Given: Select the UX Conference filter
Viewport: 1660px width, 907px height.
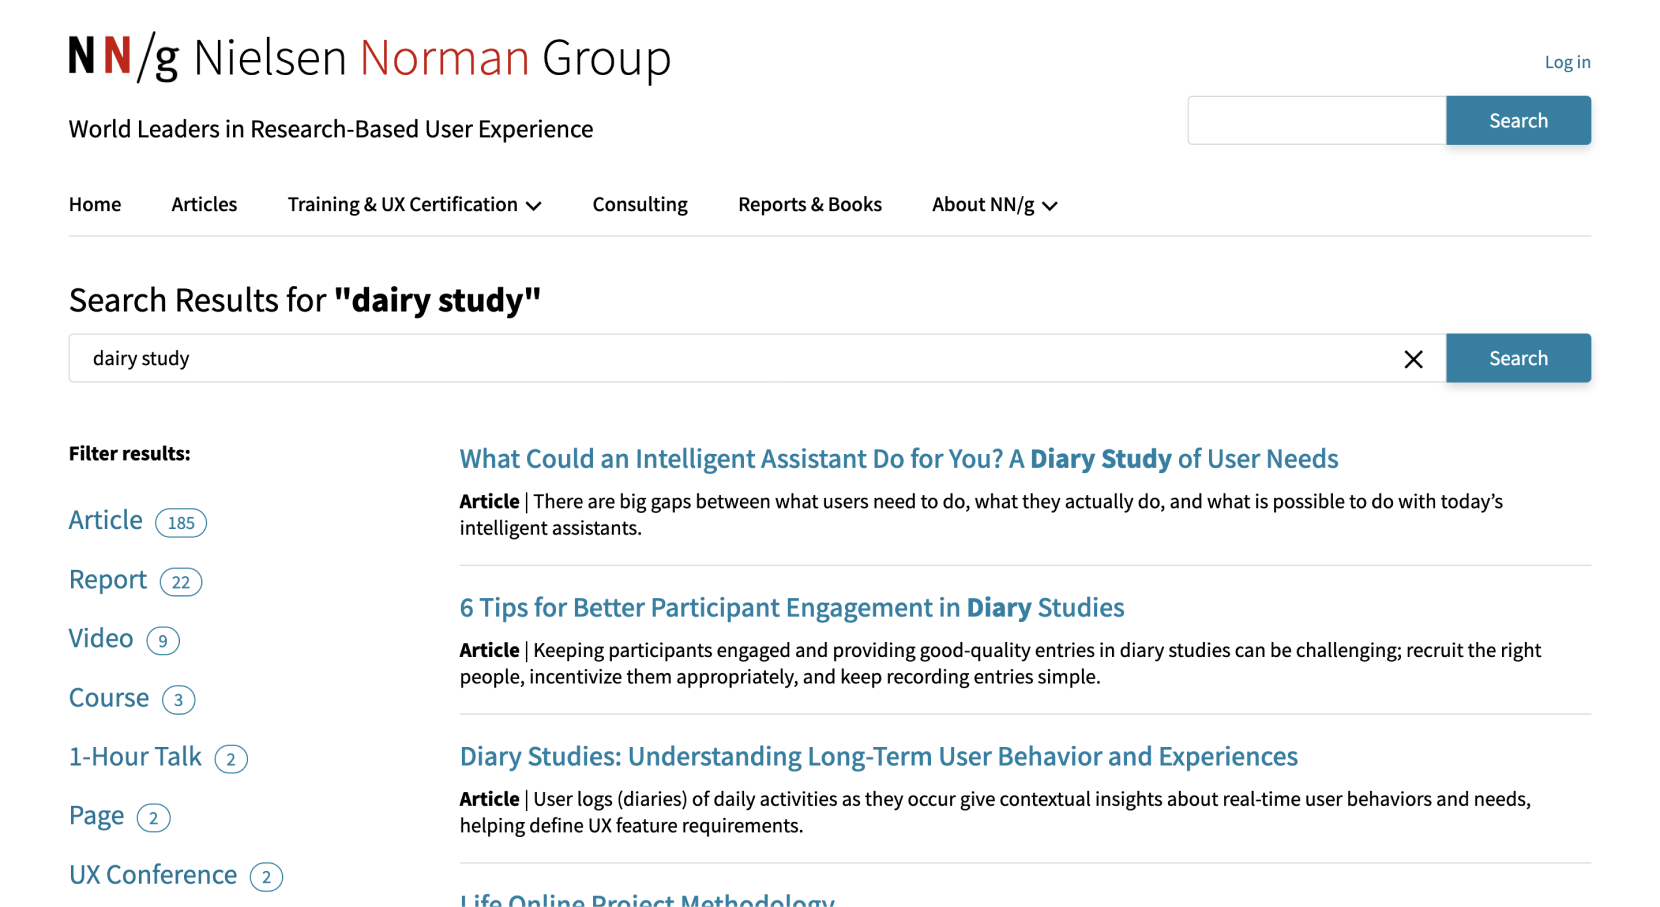Looking at the screenshot, I should click(x=152, y=874).
